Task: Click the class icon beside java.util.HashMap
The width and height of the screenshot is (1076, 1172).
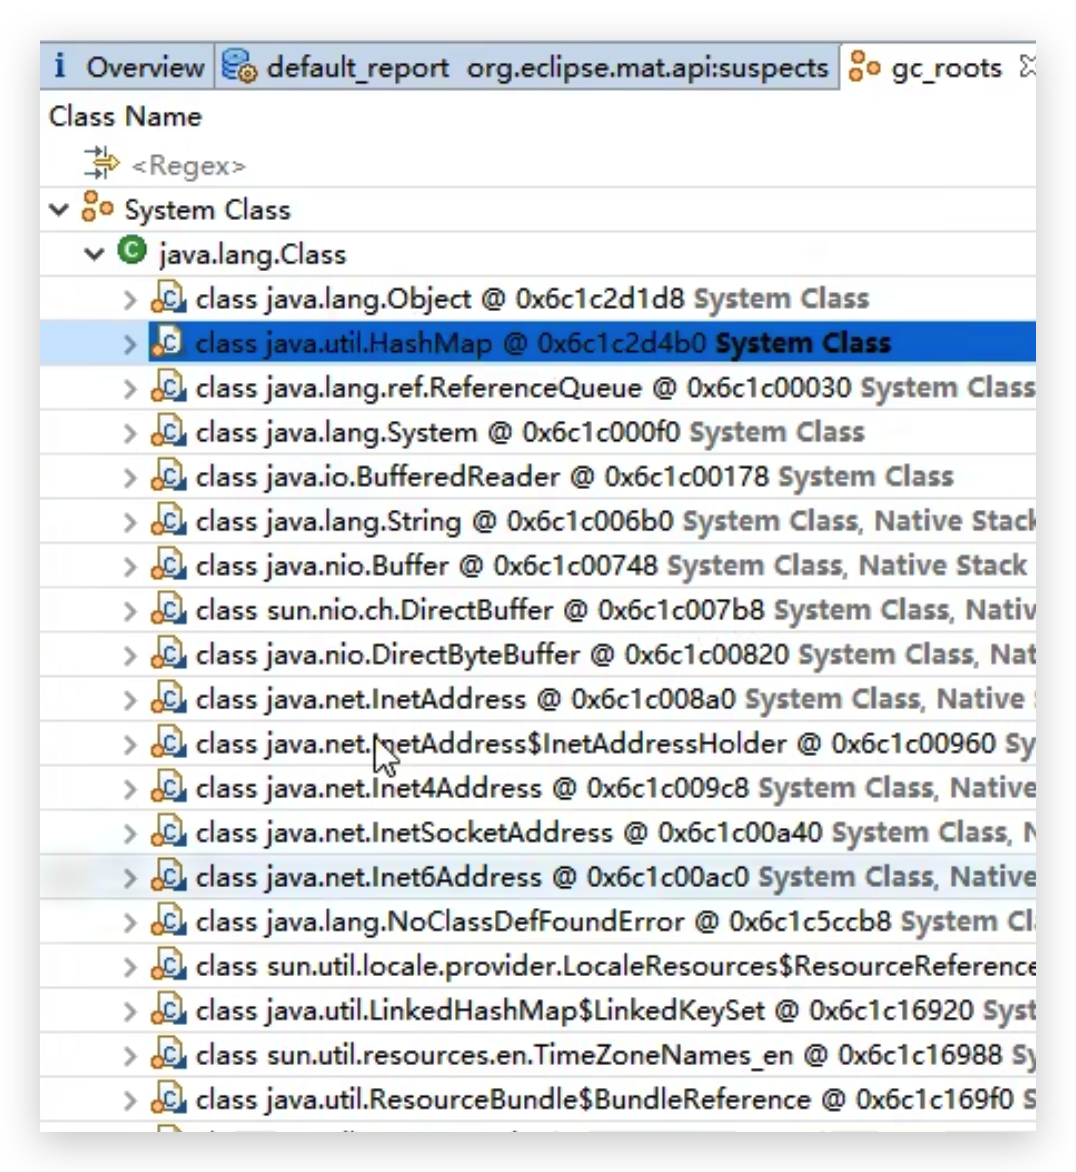Action: pos(171,343)
